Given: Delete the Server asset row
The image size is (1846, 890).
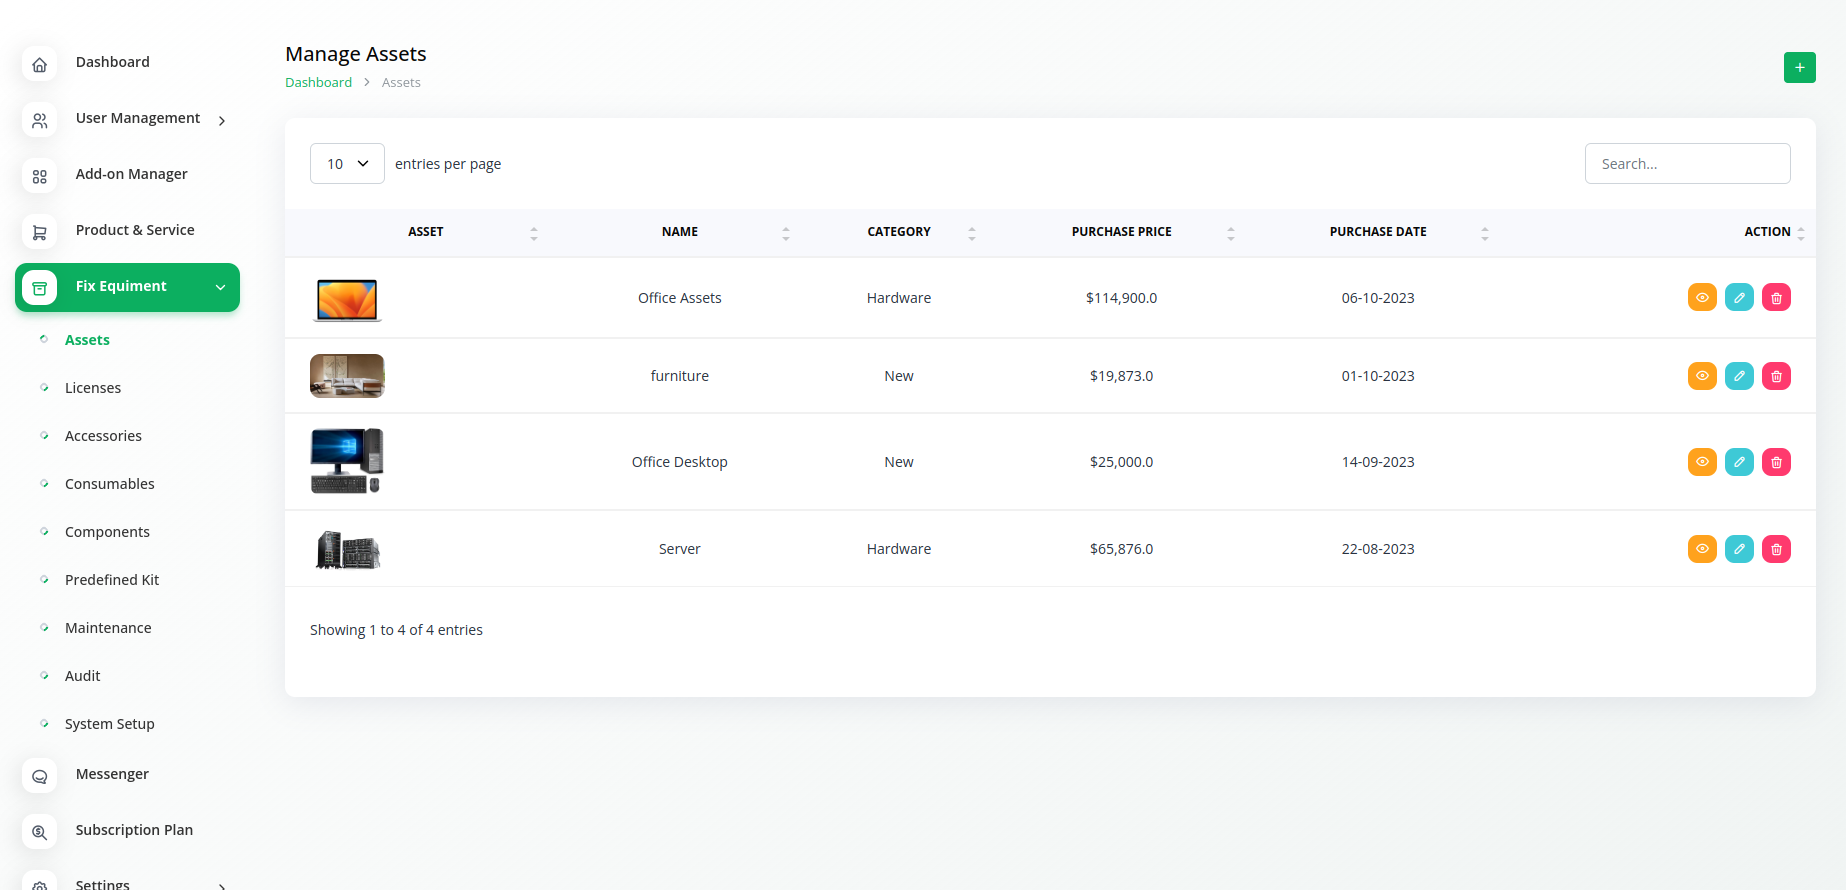Looking at the screenshot, I should 1776,549.
